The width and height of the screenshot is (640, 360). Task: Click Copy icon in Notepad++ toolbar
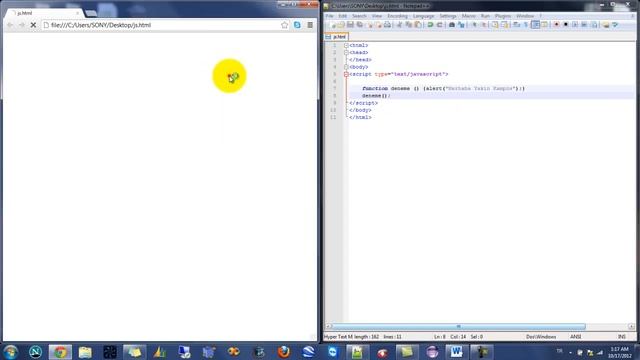pyautogui.click(x=409, y=25)
